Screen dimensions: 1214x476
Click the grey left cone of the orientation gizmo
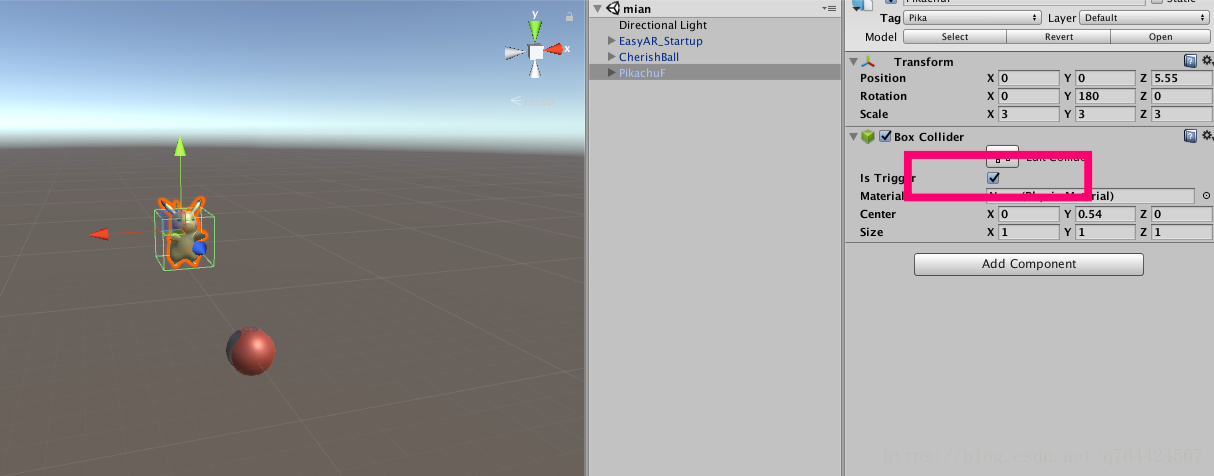pos(515,51)
